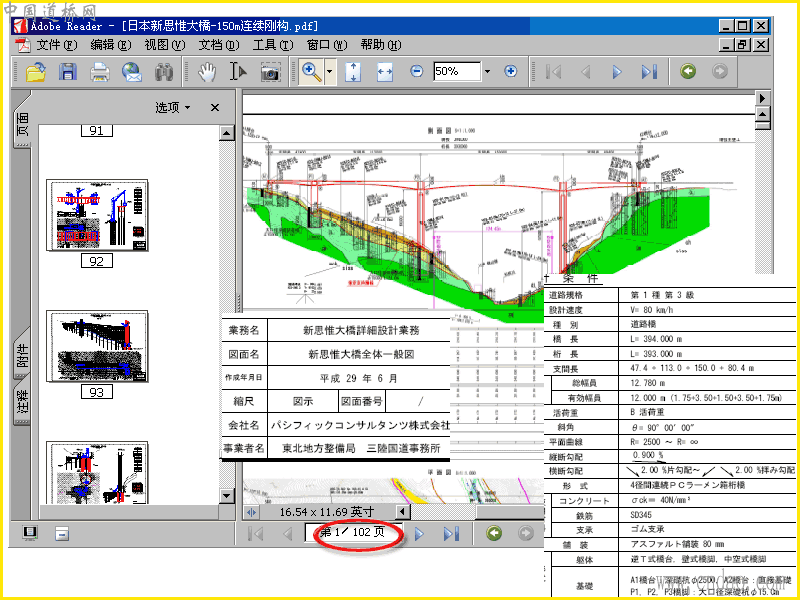Open the zoom percentage dropdown arrow
Screen dimensions: 800x600
487,71
